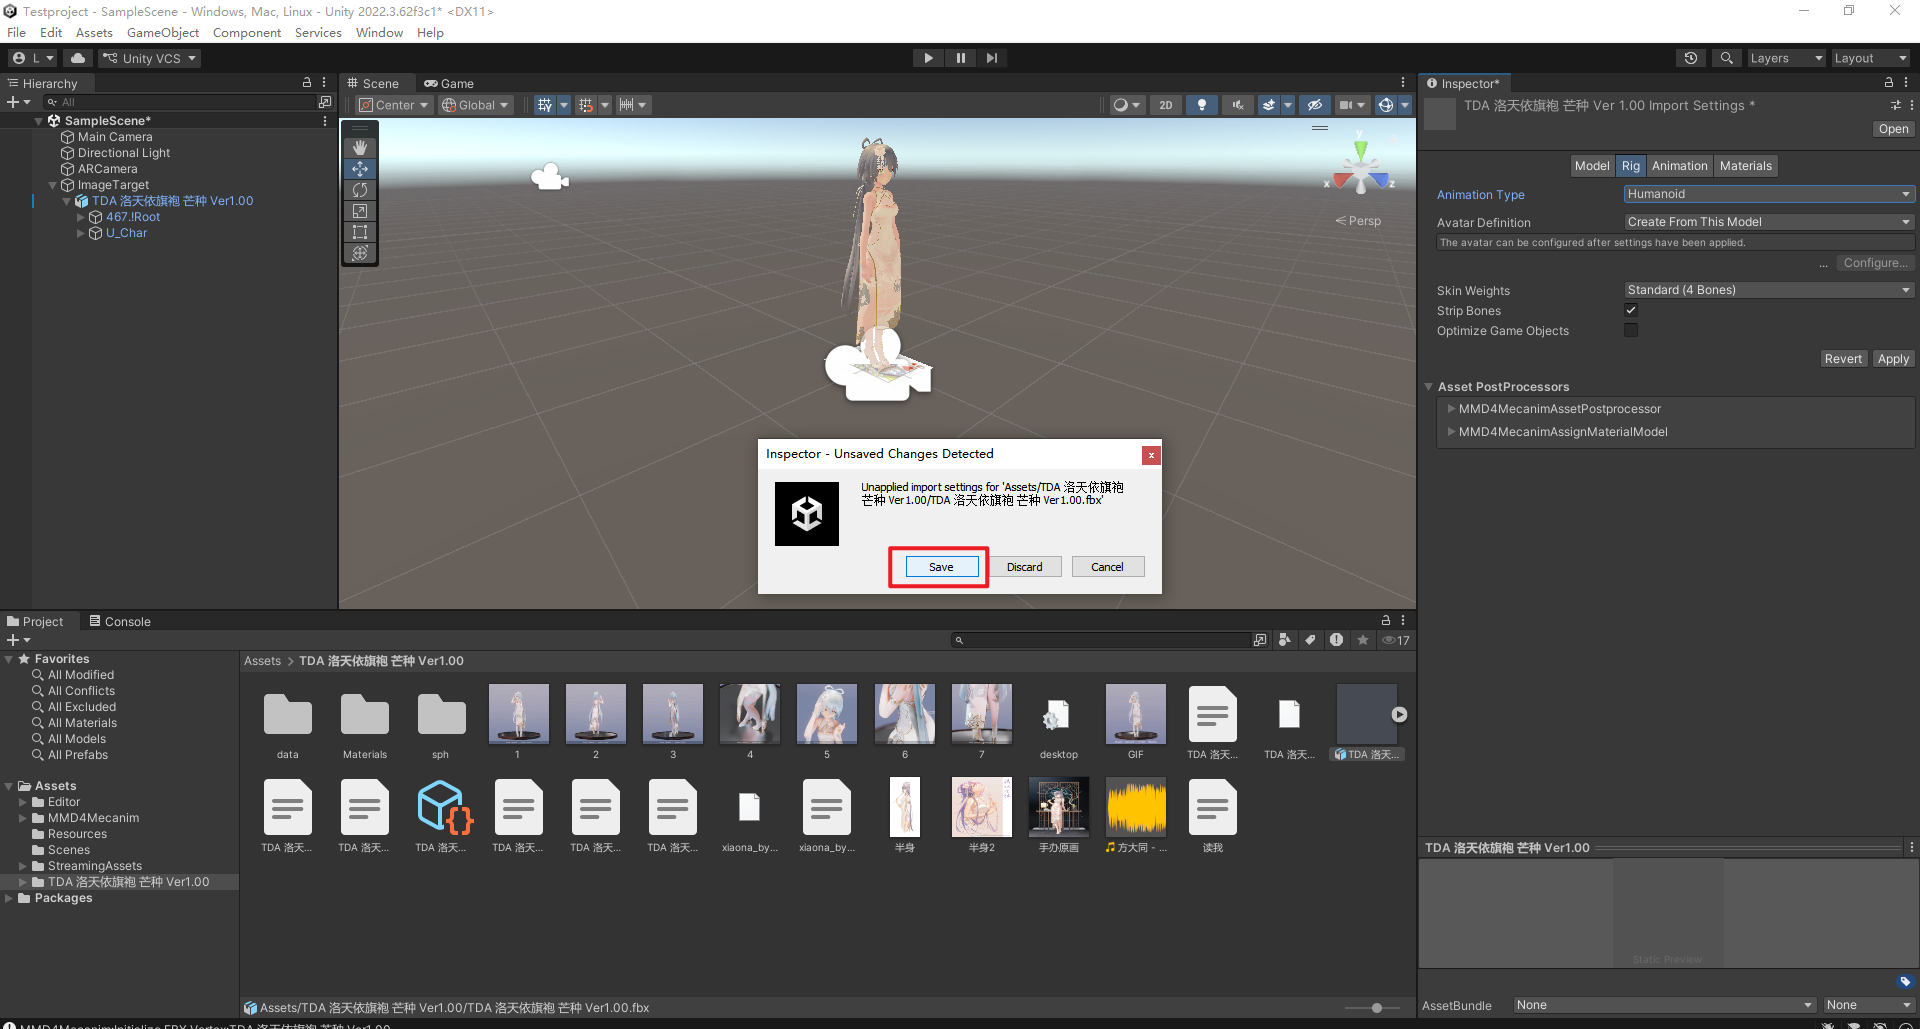
Task: Open Animation tab in import settings
Action: 1679,166
